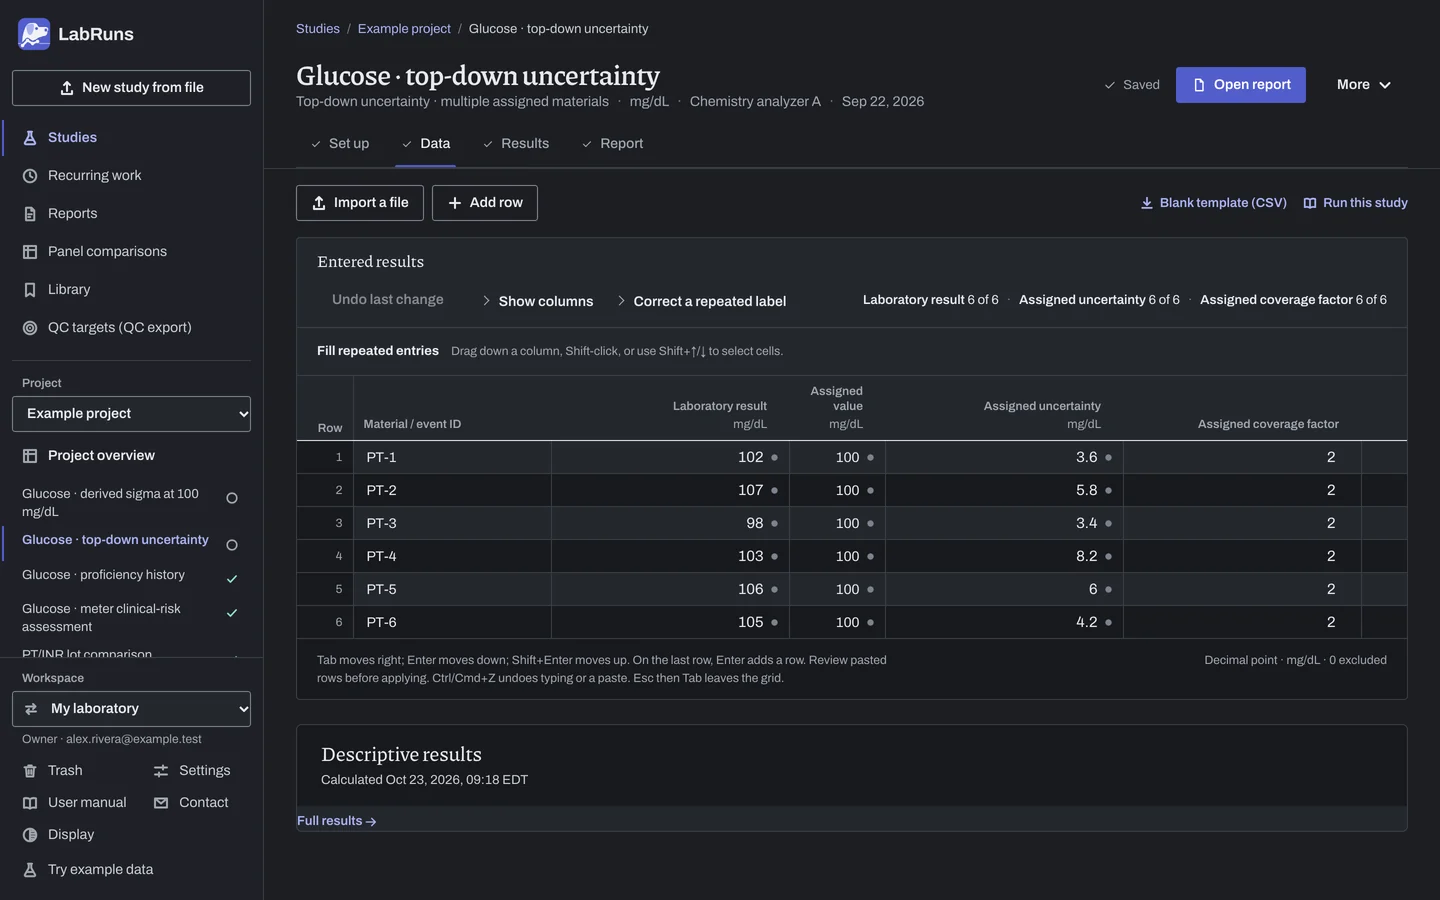Select the laboratory result cell 107

[671, 491]
